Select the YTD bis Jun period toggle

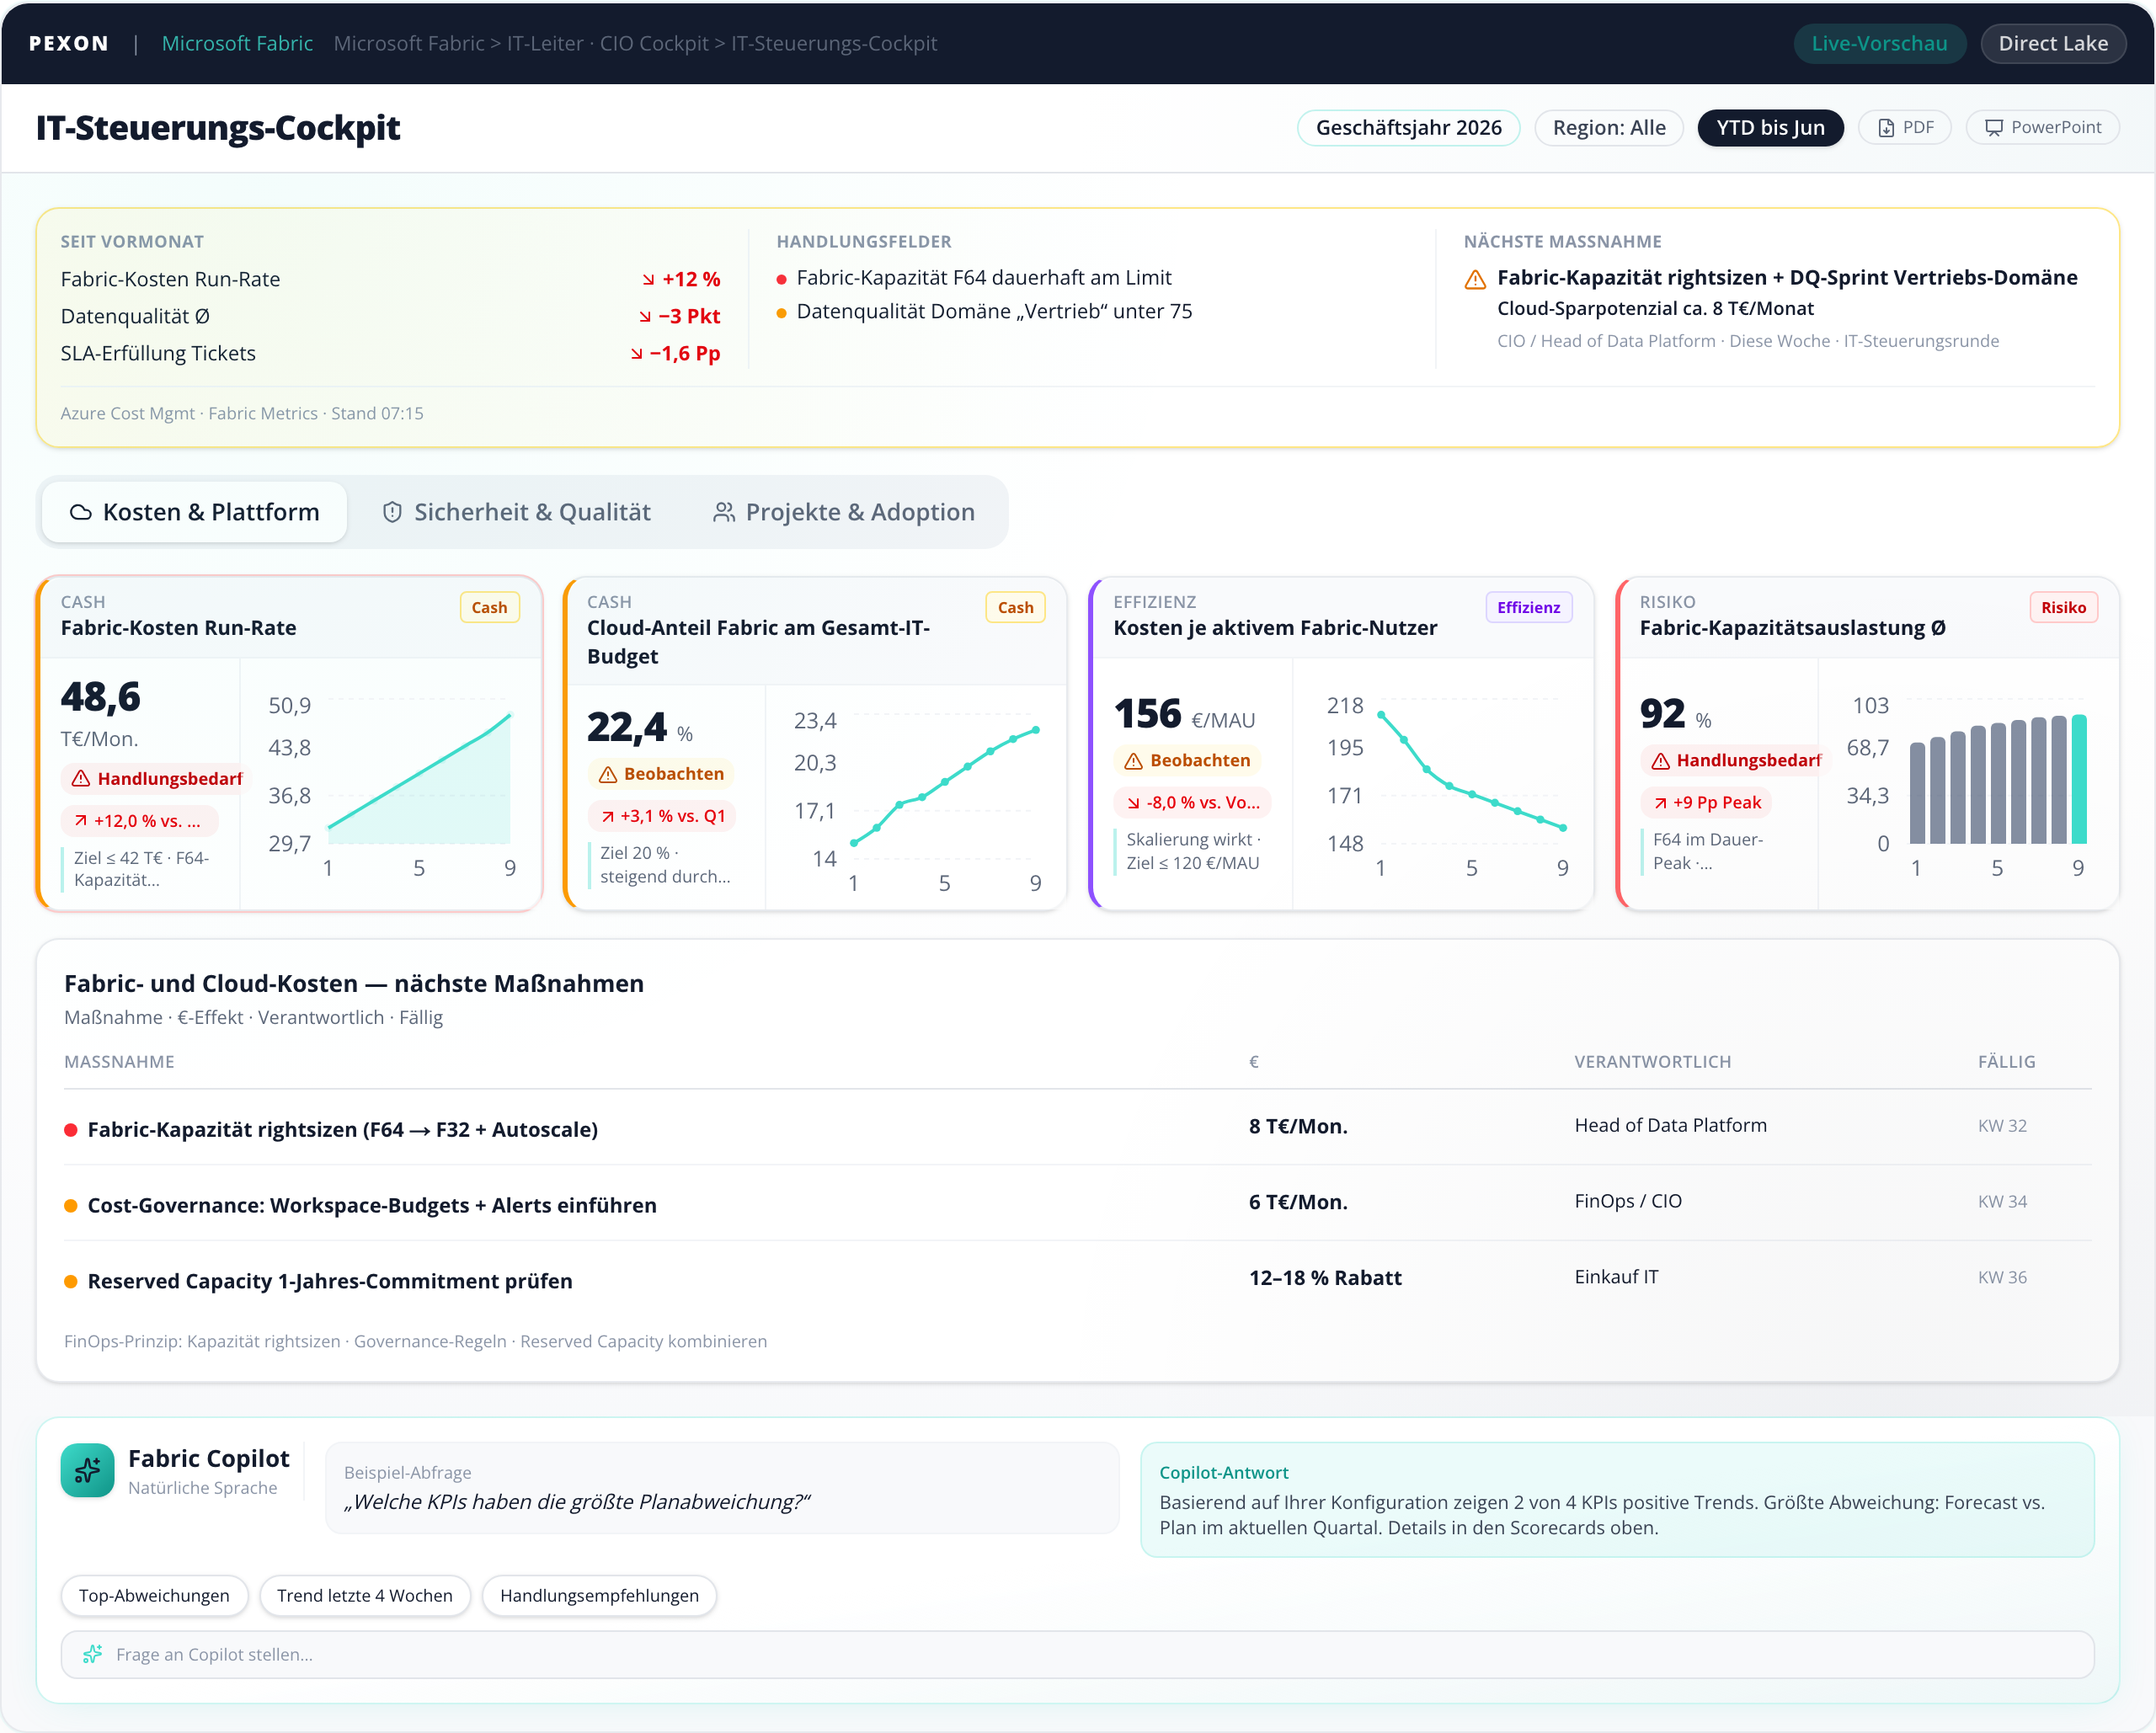pyautogui.click(x=1770, y=128)
